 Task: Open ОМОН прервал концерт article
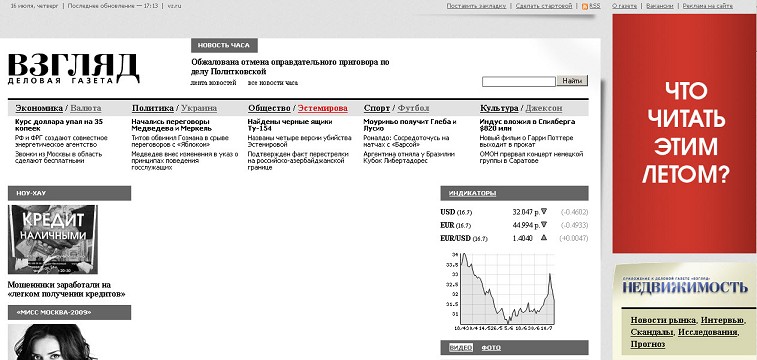tap(531, 157)
